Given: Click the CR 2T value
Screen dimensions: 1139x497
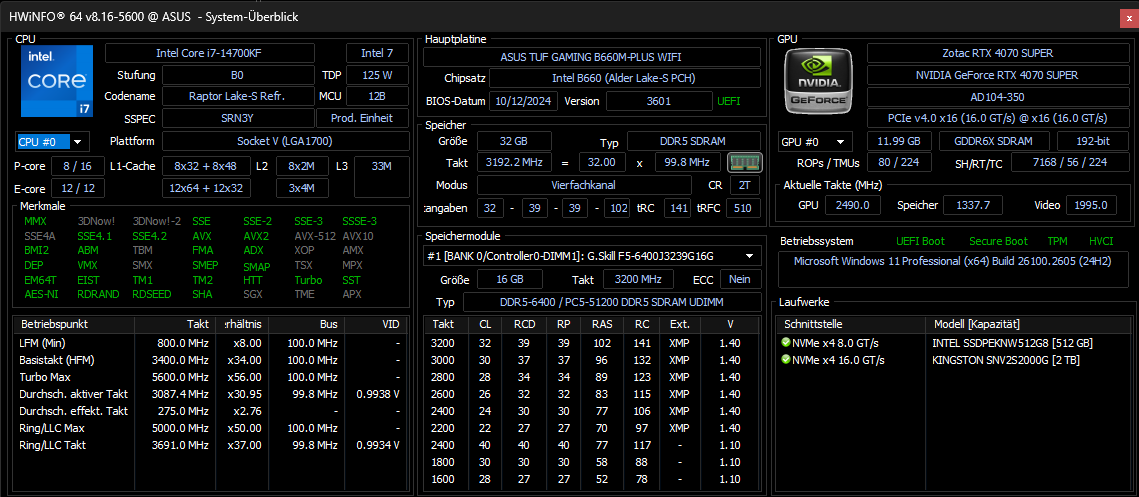Looking at the screenshot, I should (x=745, y=185).
